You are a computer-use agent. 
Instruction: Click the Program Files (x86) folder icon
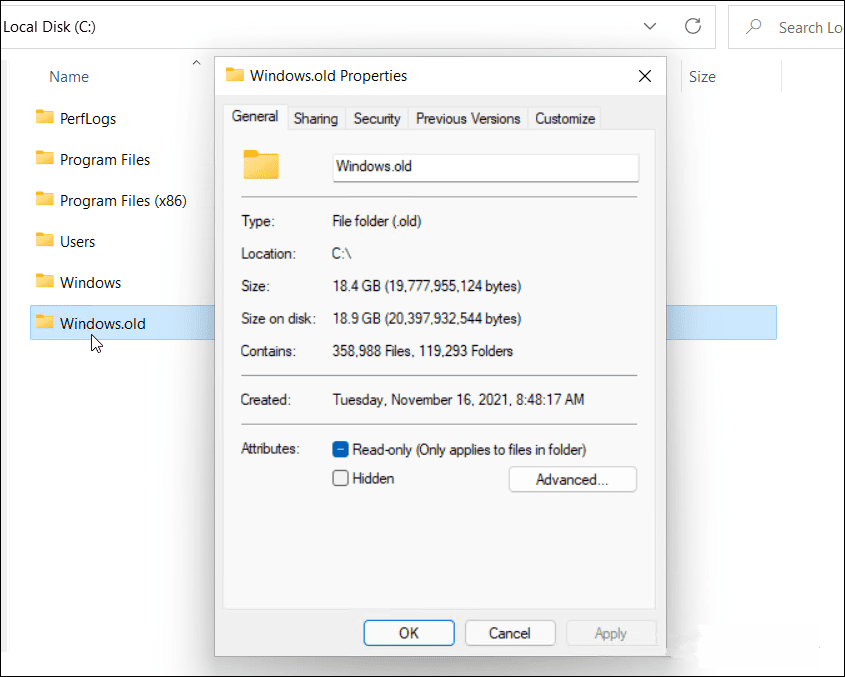click(x=45, y=199)
